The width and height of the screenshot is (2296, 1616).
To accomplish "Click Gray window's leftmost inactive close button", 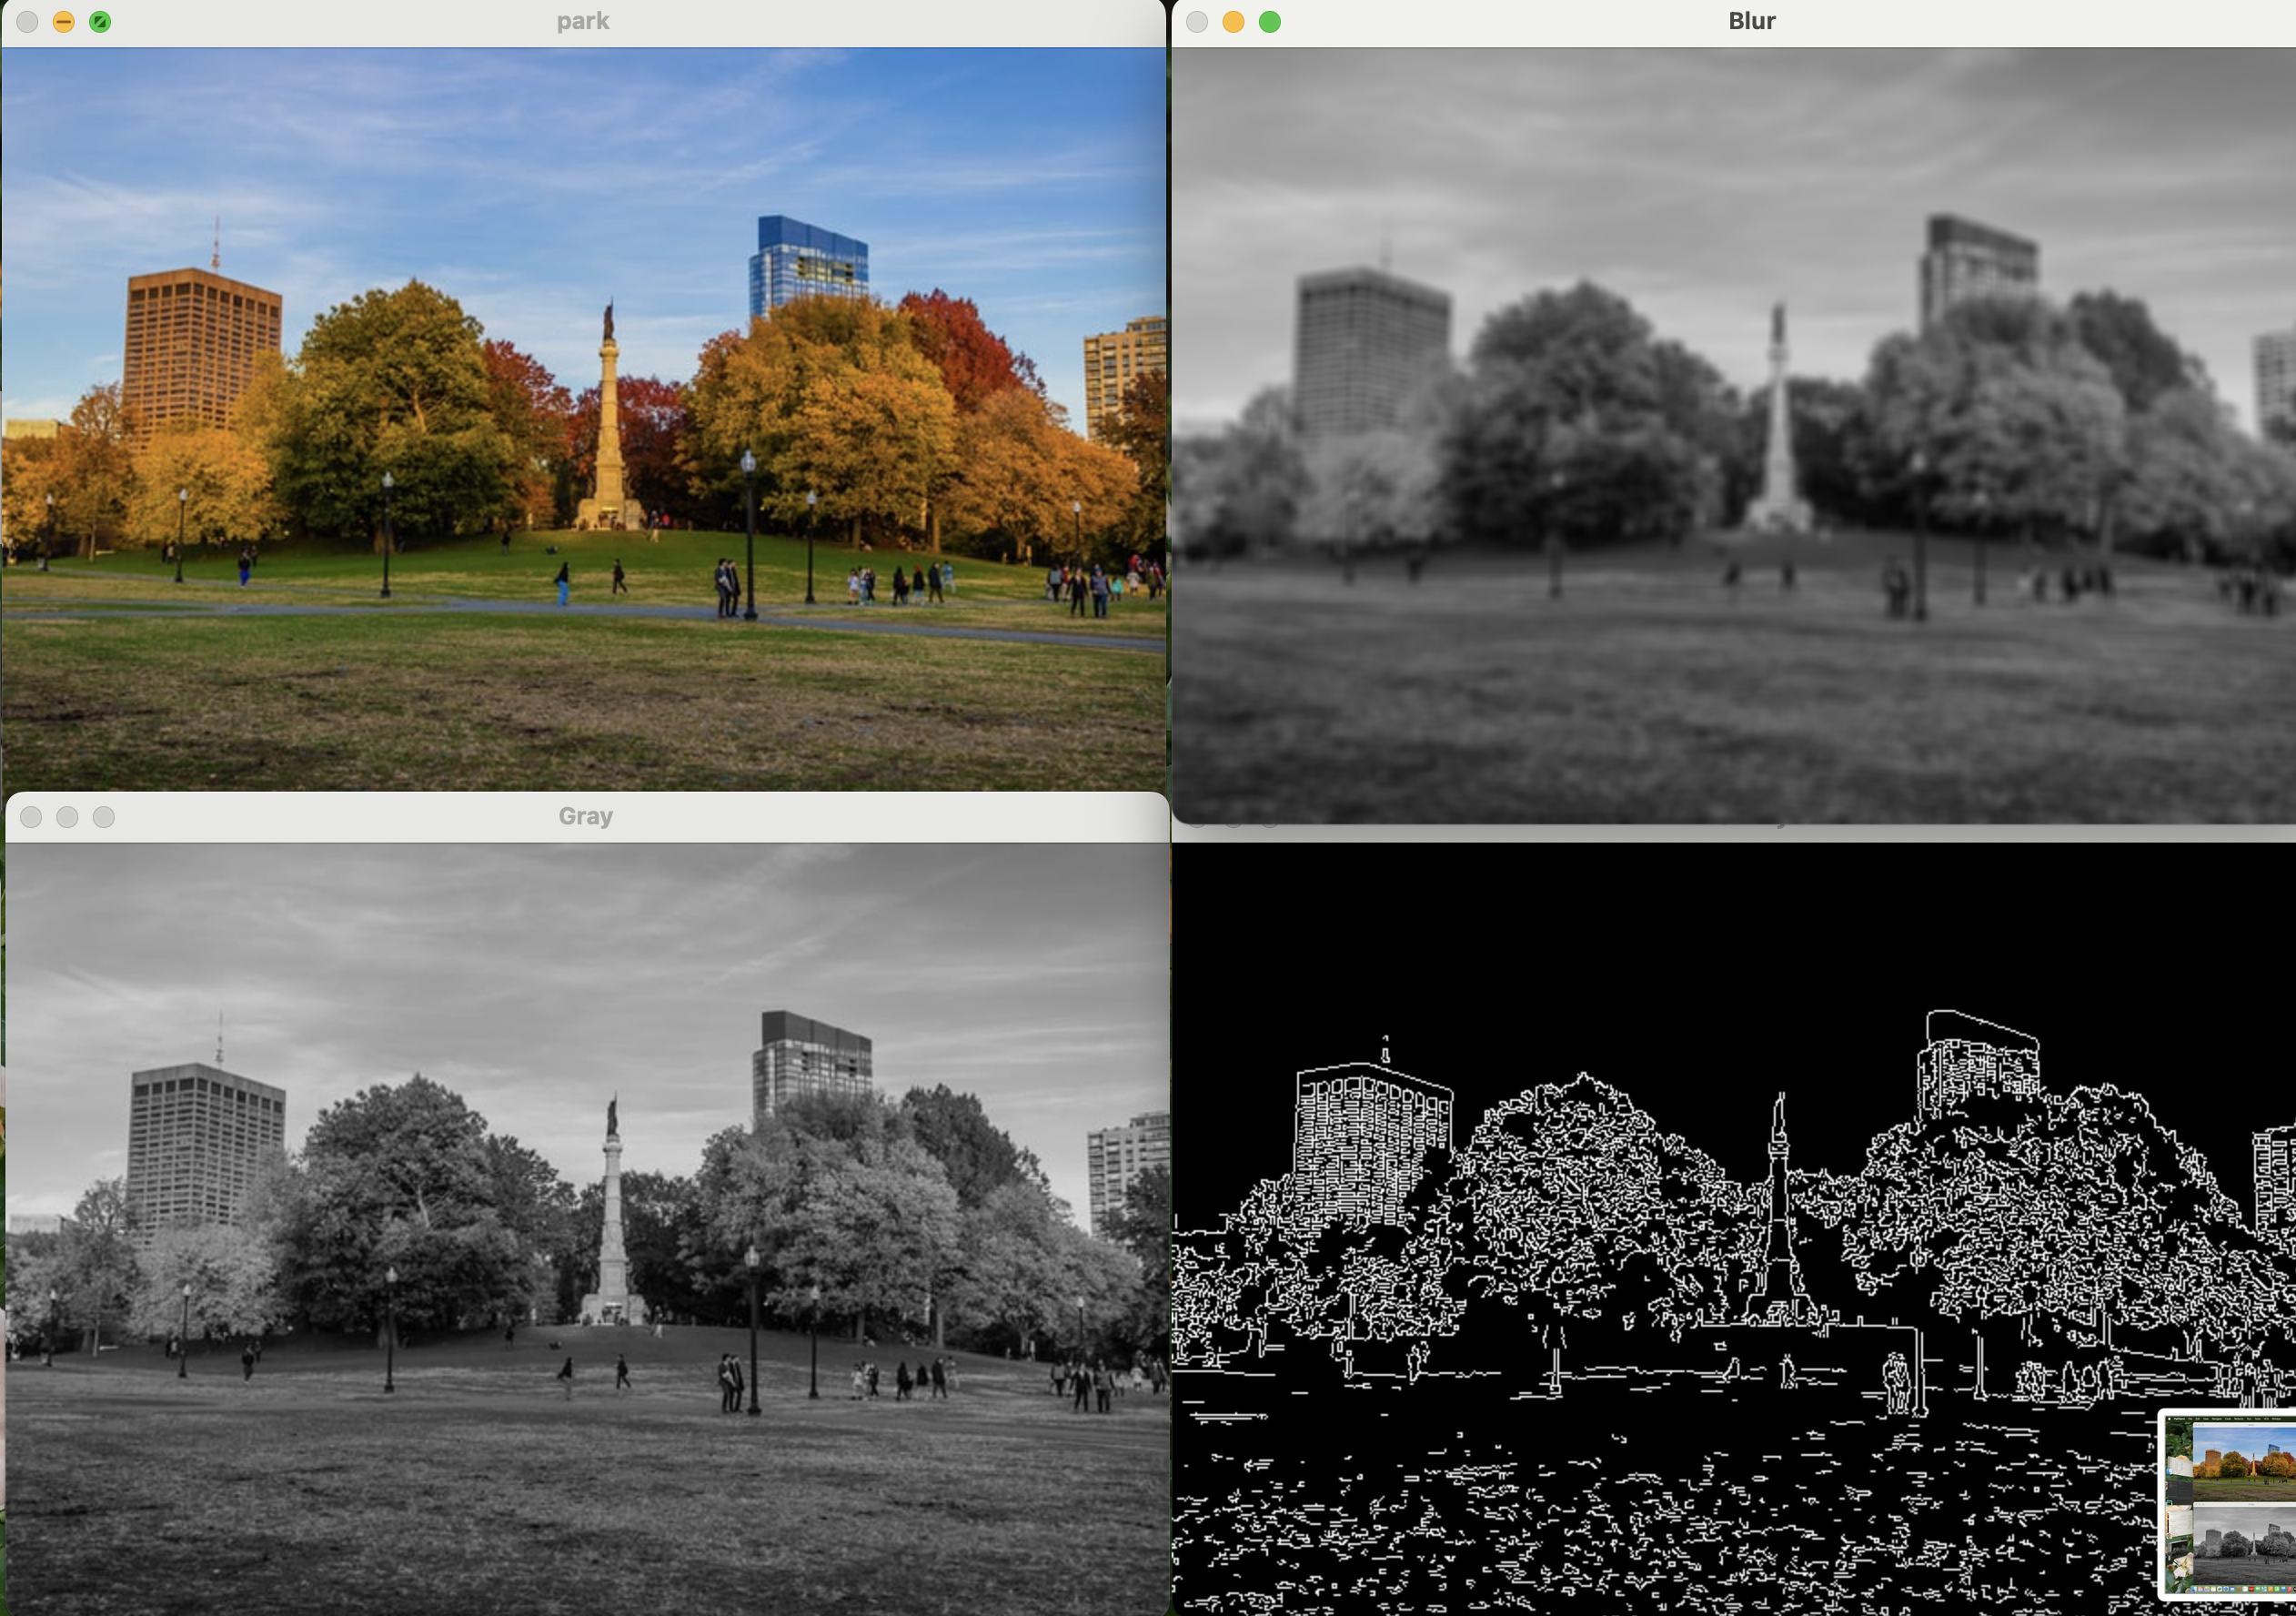I will [31, 817].
